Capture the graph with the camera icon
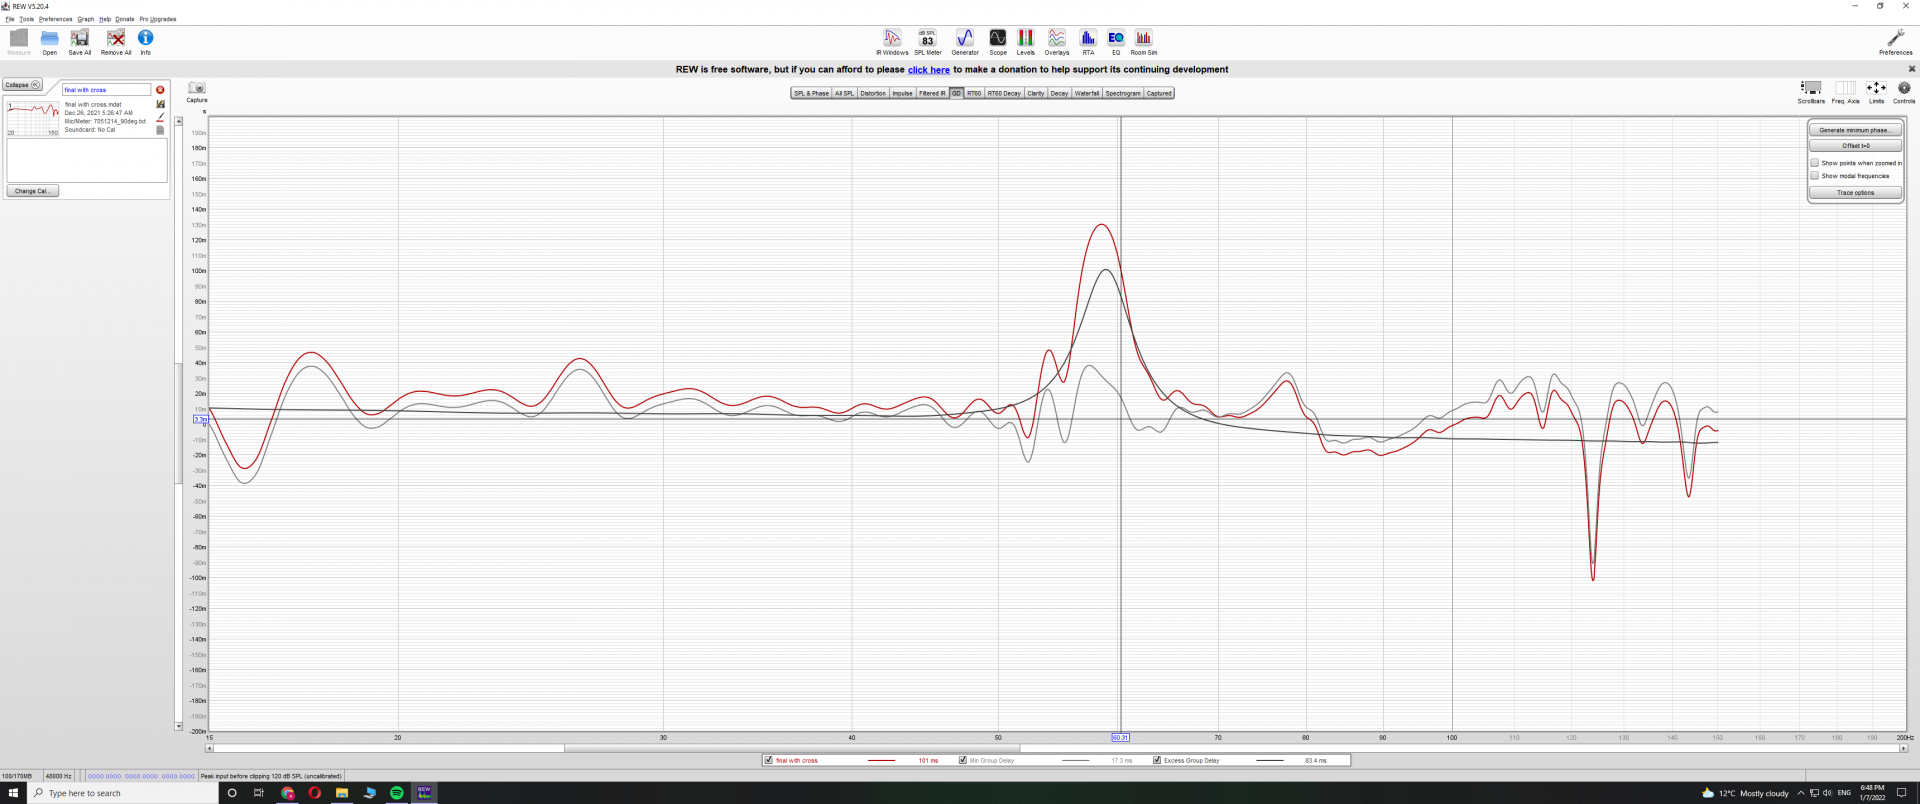 (197, 89)
